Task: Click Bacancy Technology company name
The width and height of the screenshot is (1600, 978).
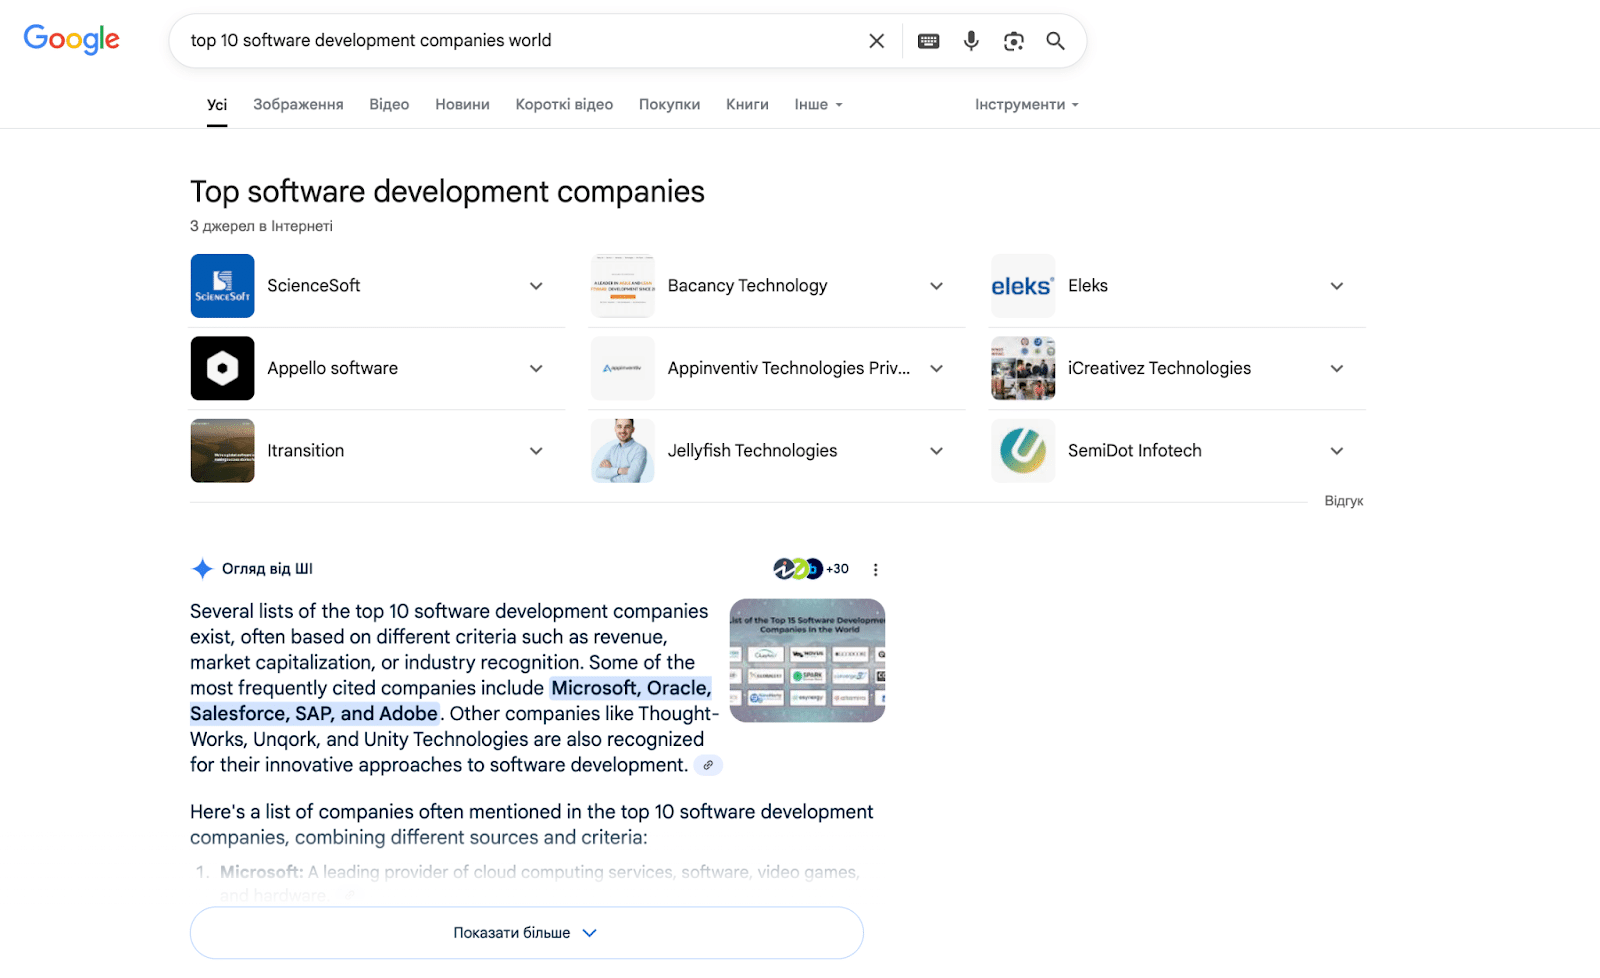Action: click(x=747, y=286)
